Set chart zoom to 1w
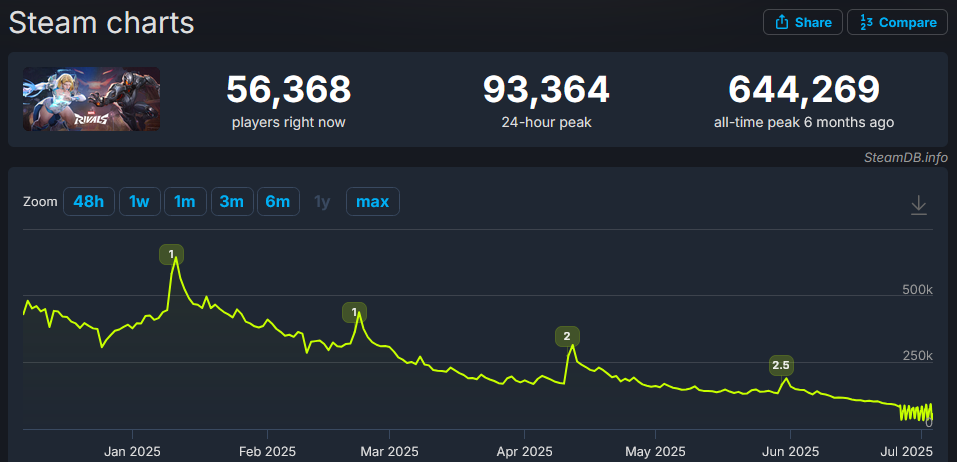 tap(139, 201)
